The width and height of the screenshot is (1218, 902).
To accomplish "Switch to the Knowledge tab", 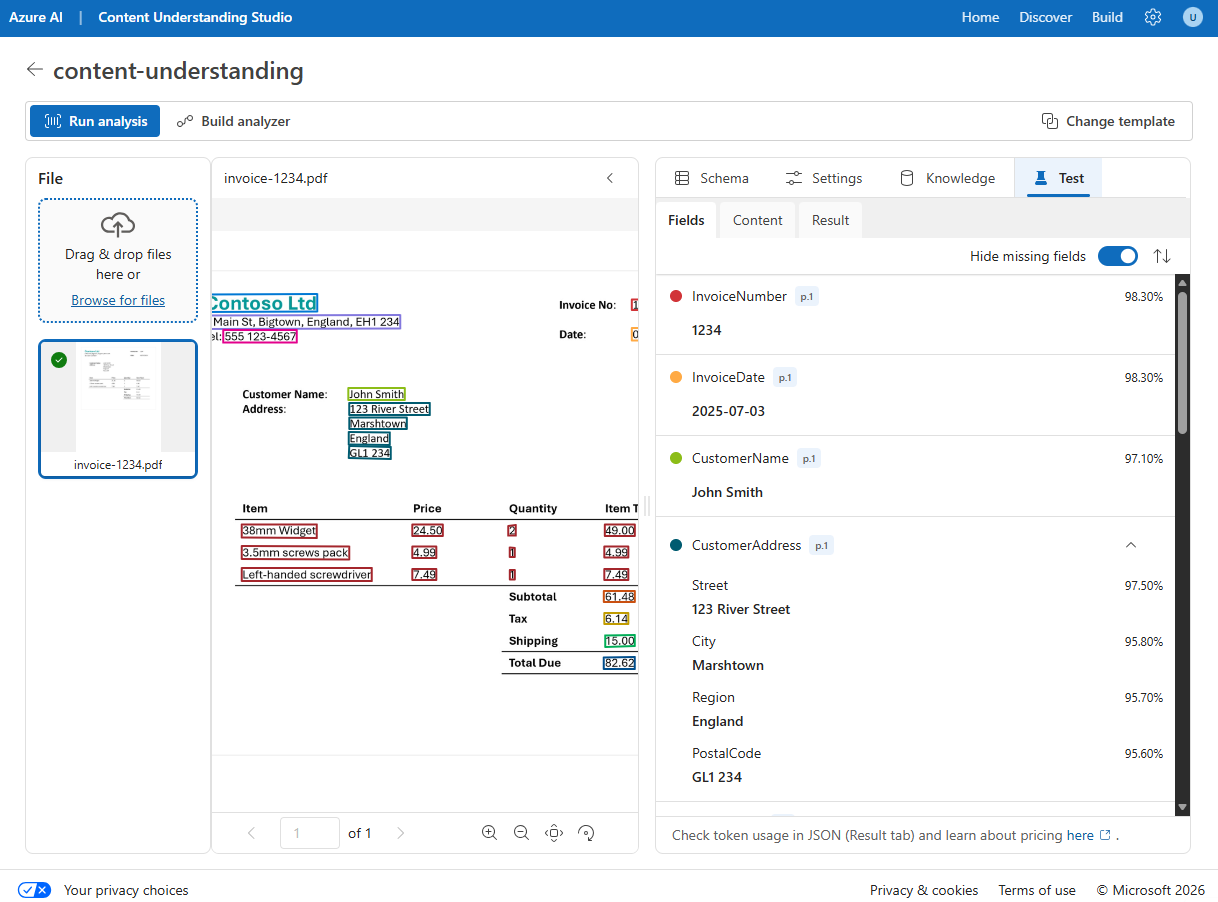I will click(x=947, y=177).
